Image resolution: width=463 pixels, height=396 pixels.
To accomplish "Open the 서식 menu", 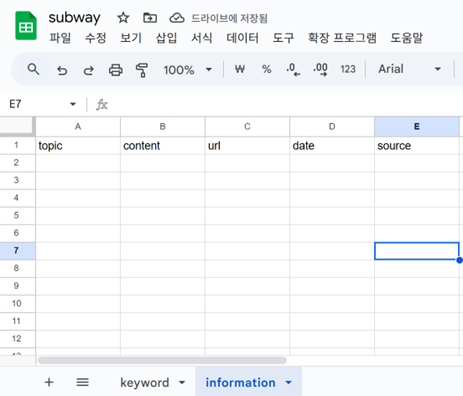I will pyautogui.click(x=202, y=38).
